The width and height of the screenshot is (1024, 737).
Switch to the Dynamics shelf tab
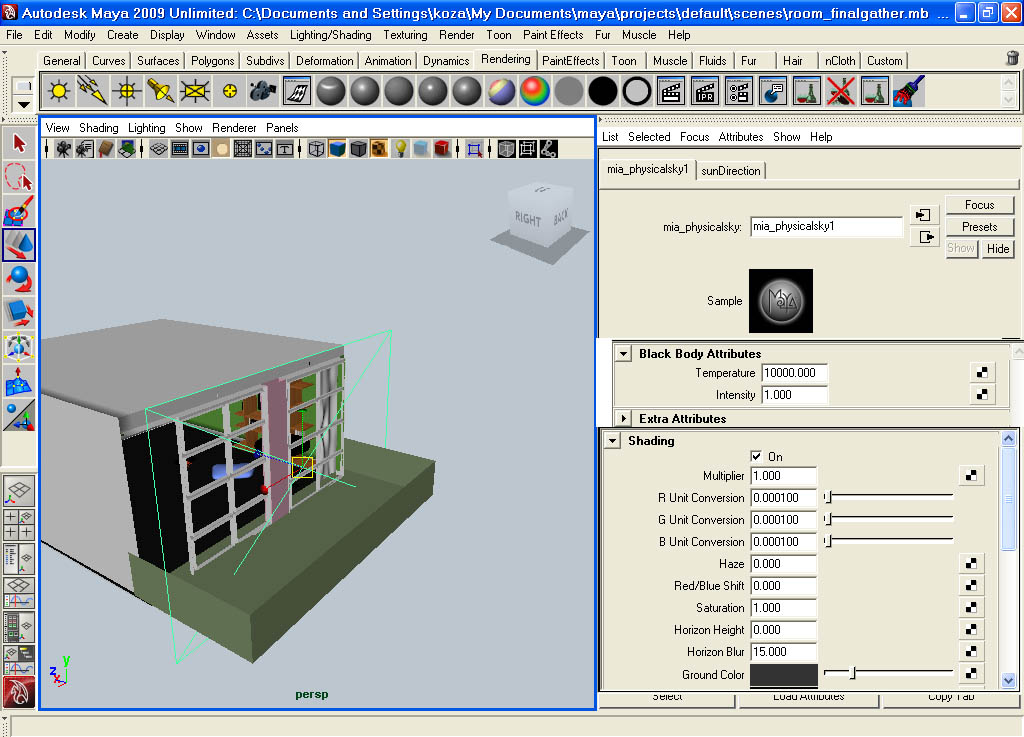(x=445, y=61)
